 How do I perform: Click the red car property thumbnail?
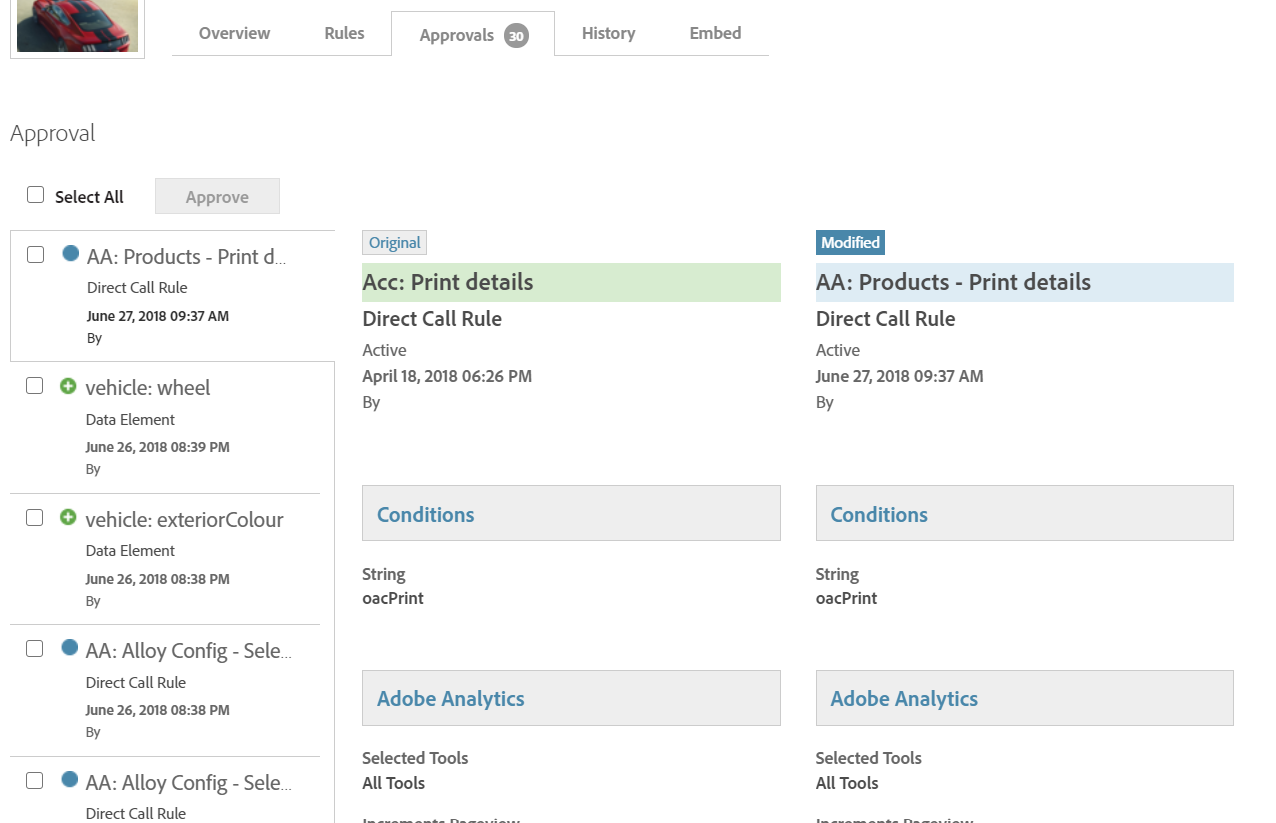point(77,27)
